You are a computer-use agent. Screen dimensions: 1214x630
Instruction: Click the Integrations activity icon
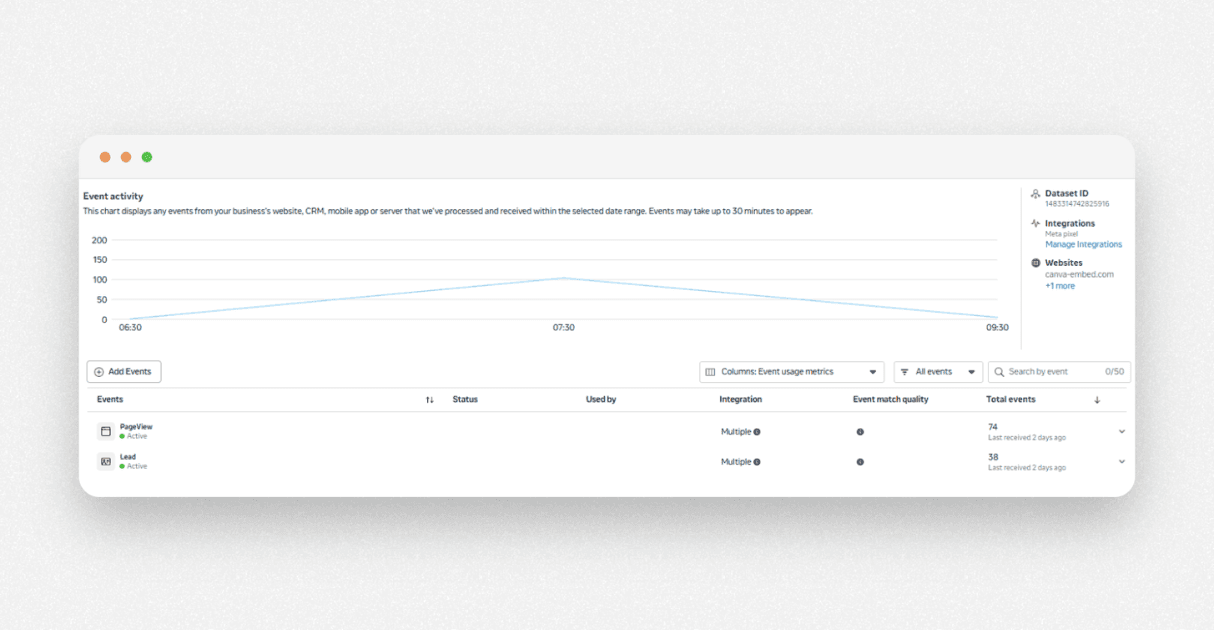[x=1035, y=223]
